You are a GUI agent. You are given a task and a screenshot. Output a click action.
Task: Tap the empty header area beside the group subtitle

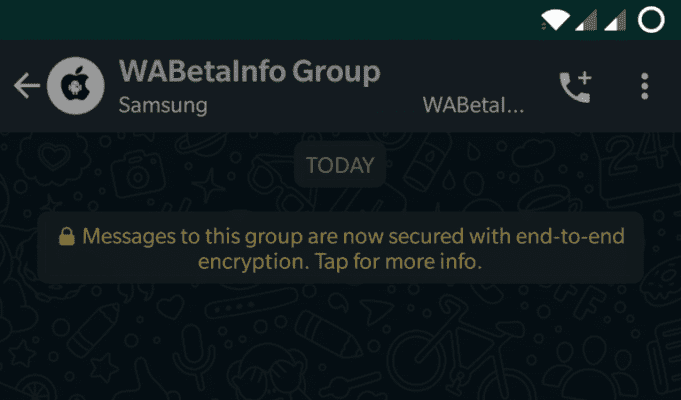(315, 106)
